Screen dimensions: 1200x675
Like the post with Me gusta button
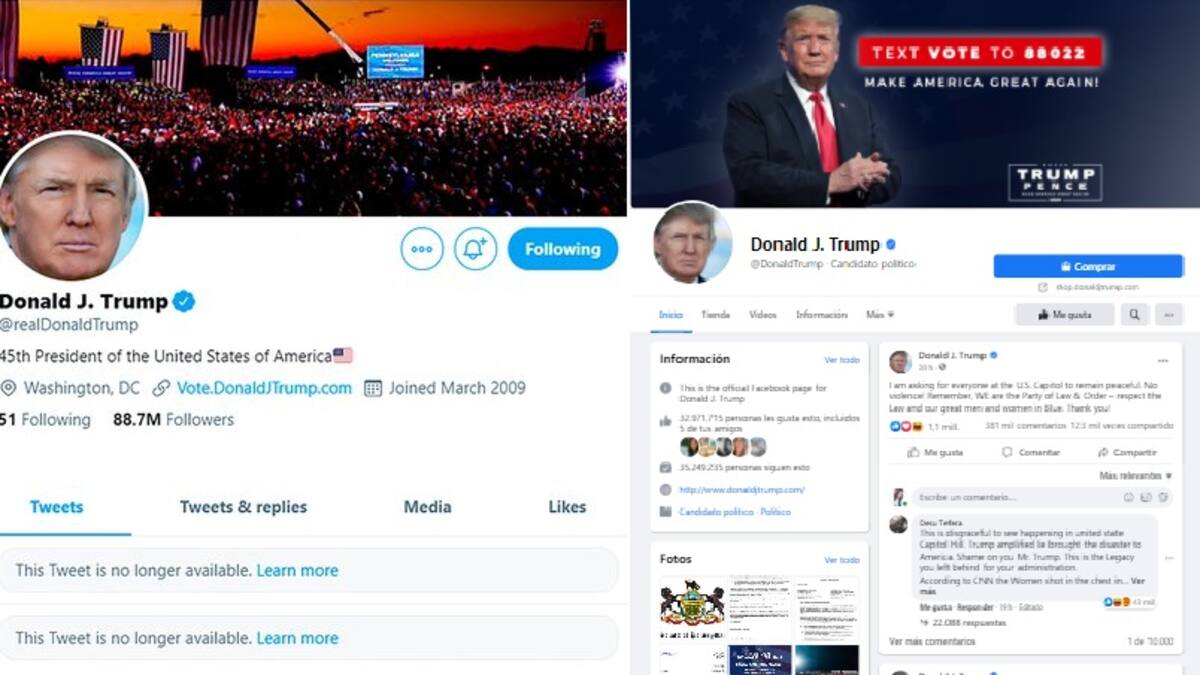click(x=935, y=452)
